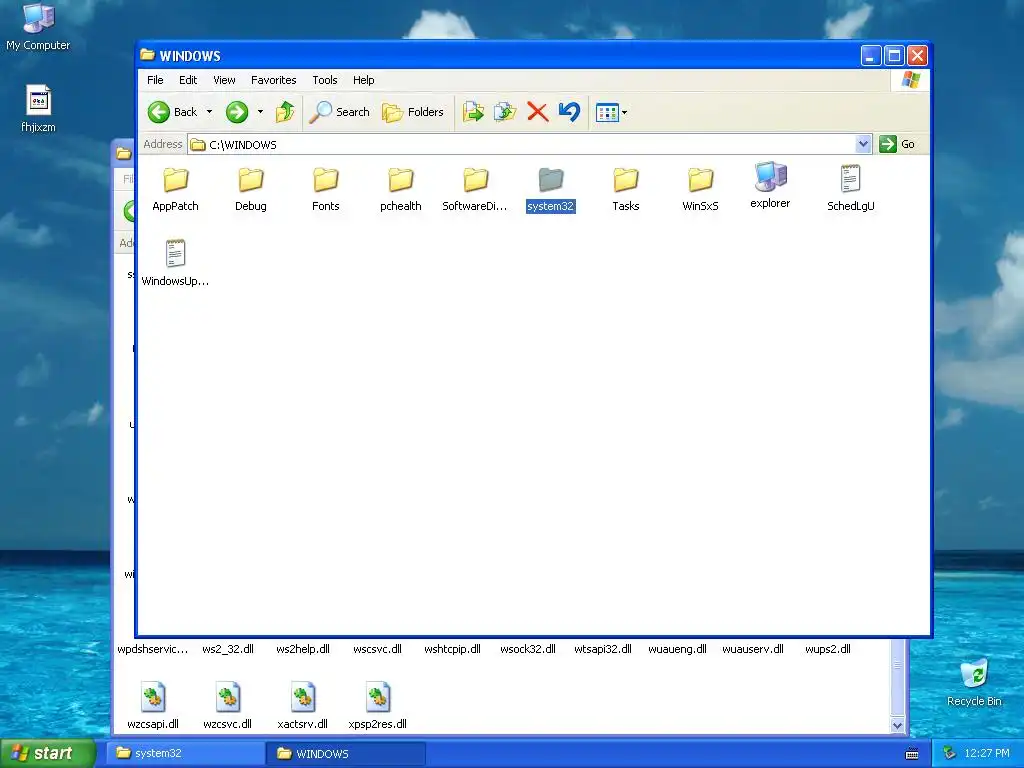Image resolution: width=1024 pixels, height=768 pixels.
Task: Click the green Forward arrow button
Action: tap(237, 112)
